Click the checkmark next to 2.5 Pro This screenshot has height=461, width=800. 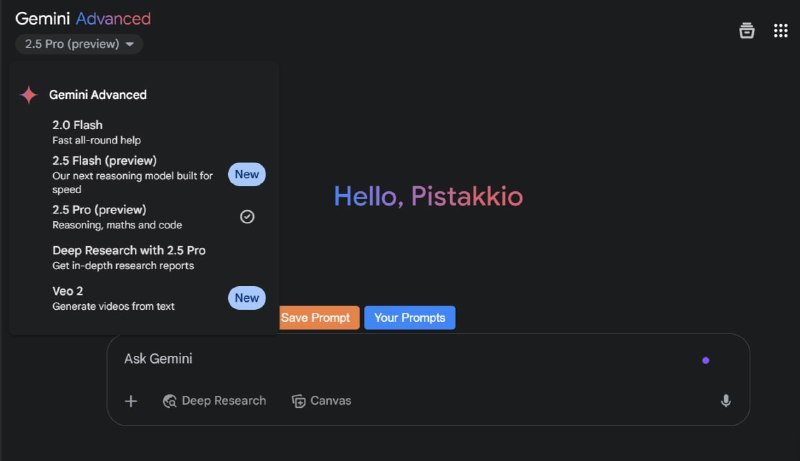247,217
